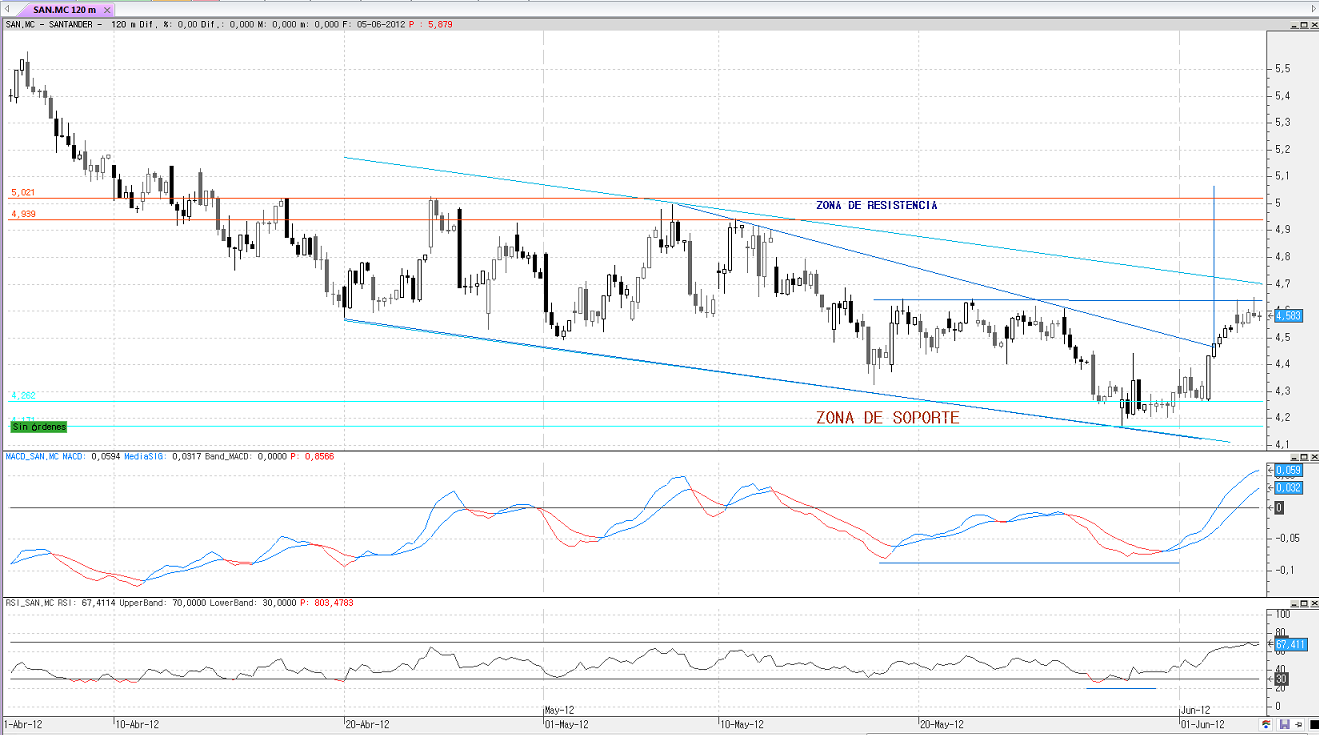Click the MACD zero line tag

tap(1280, 508)
